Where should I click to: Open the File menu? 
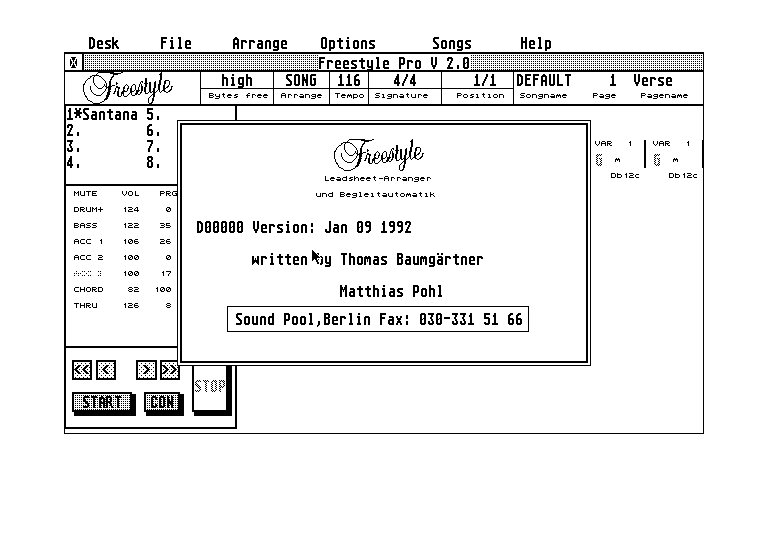[x=175, y=44]
